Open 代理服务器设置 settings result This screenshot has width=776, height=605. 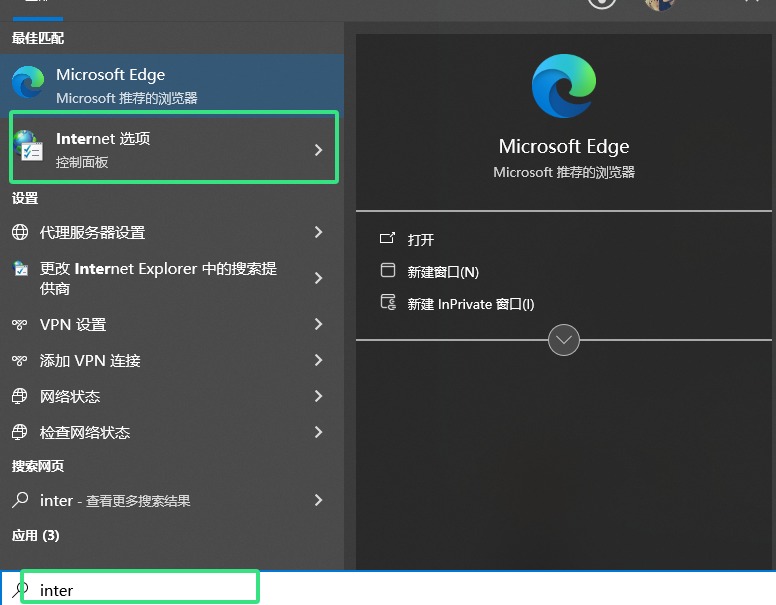172,232
